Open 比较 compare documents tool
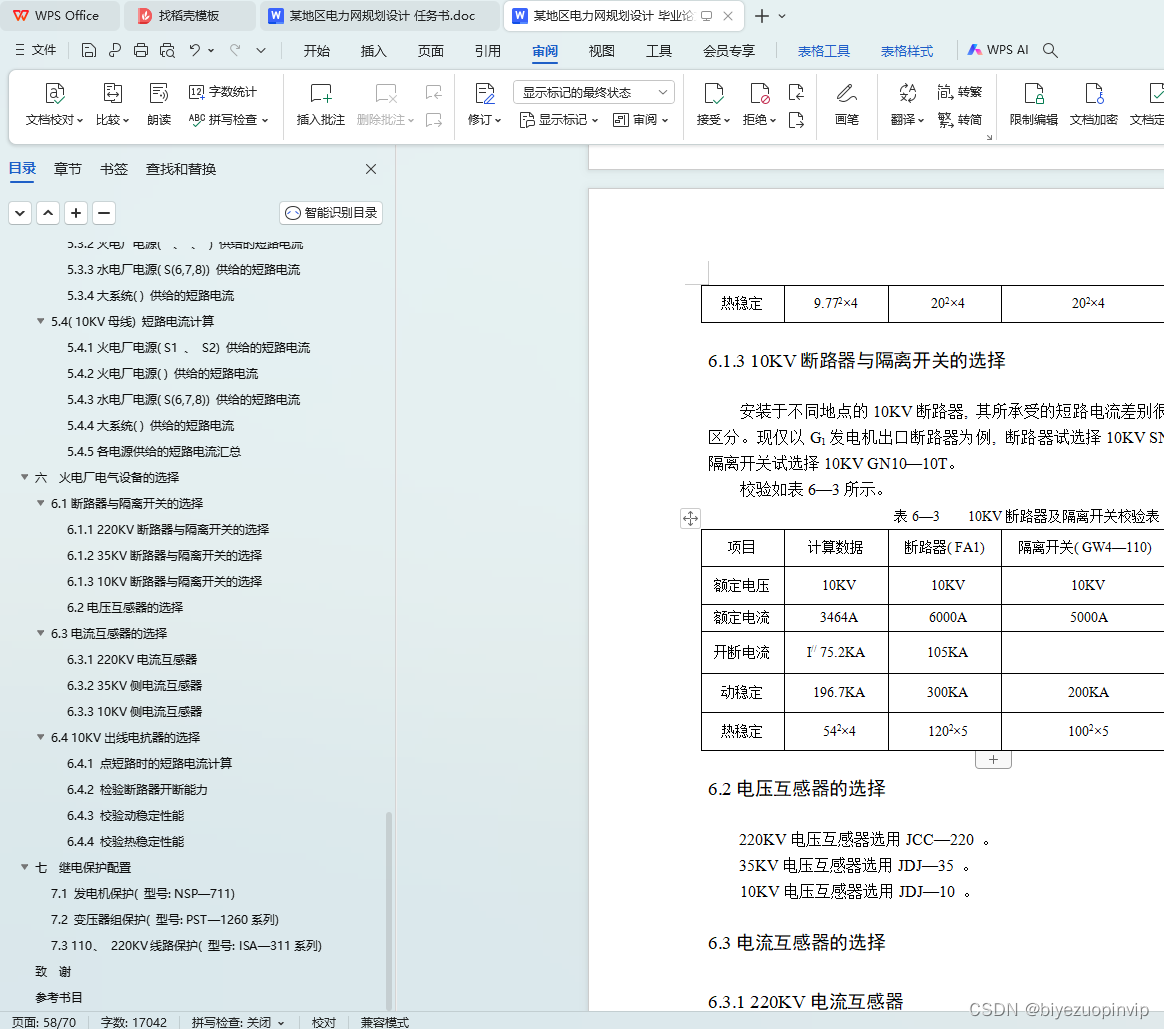The height and width of the screenshot is (1029, 1164). pos(112,104)
